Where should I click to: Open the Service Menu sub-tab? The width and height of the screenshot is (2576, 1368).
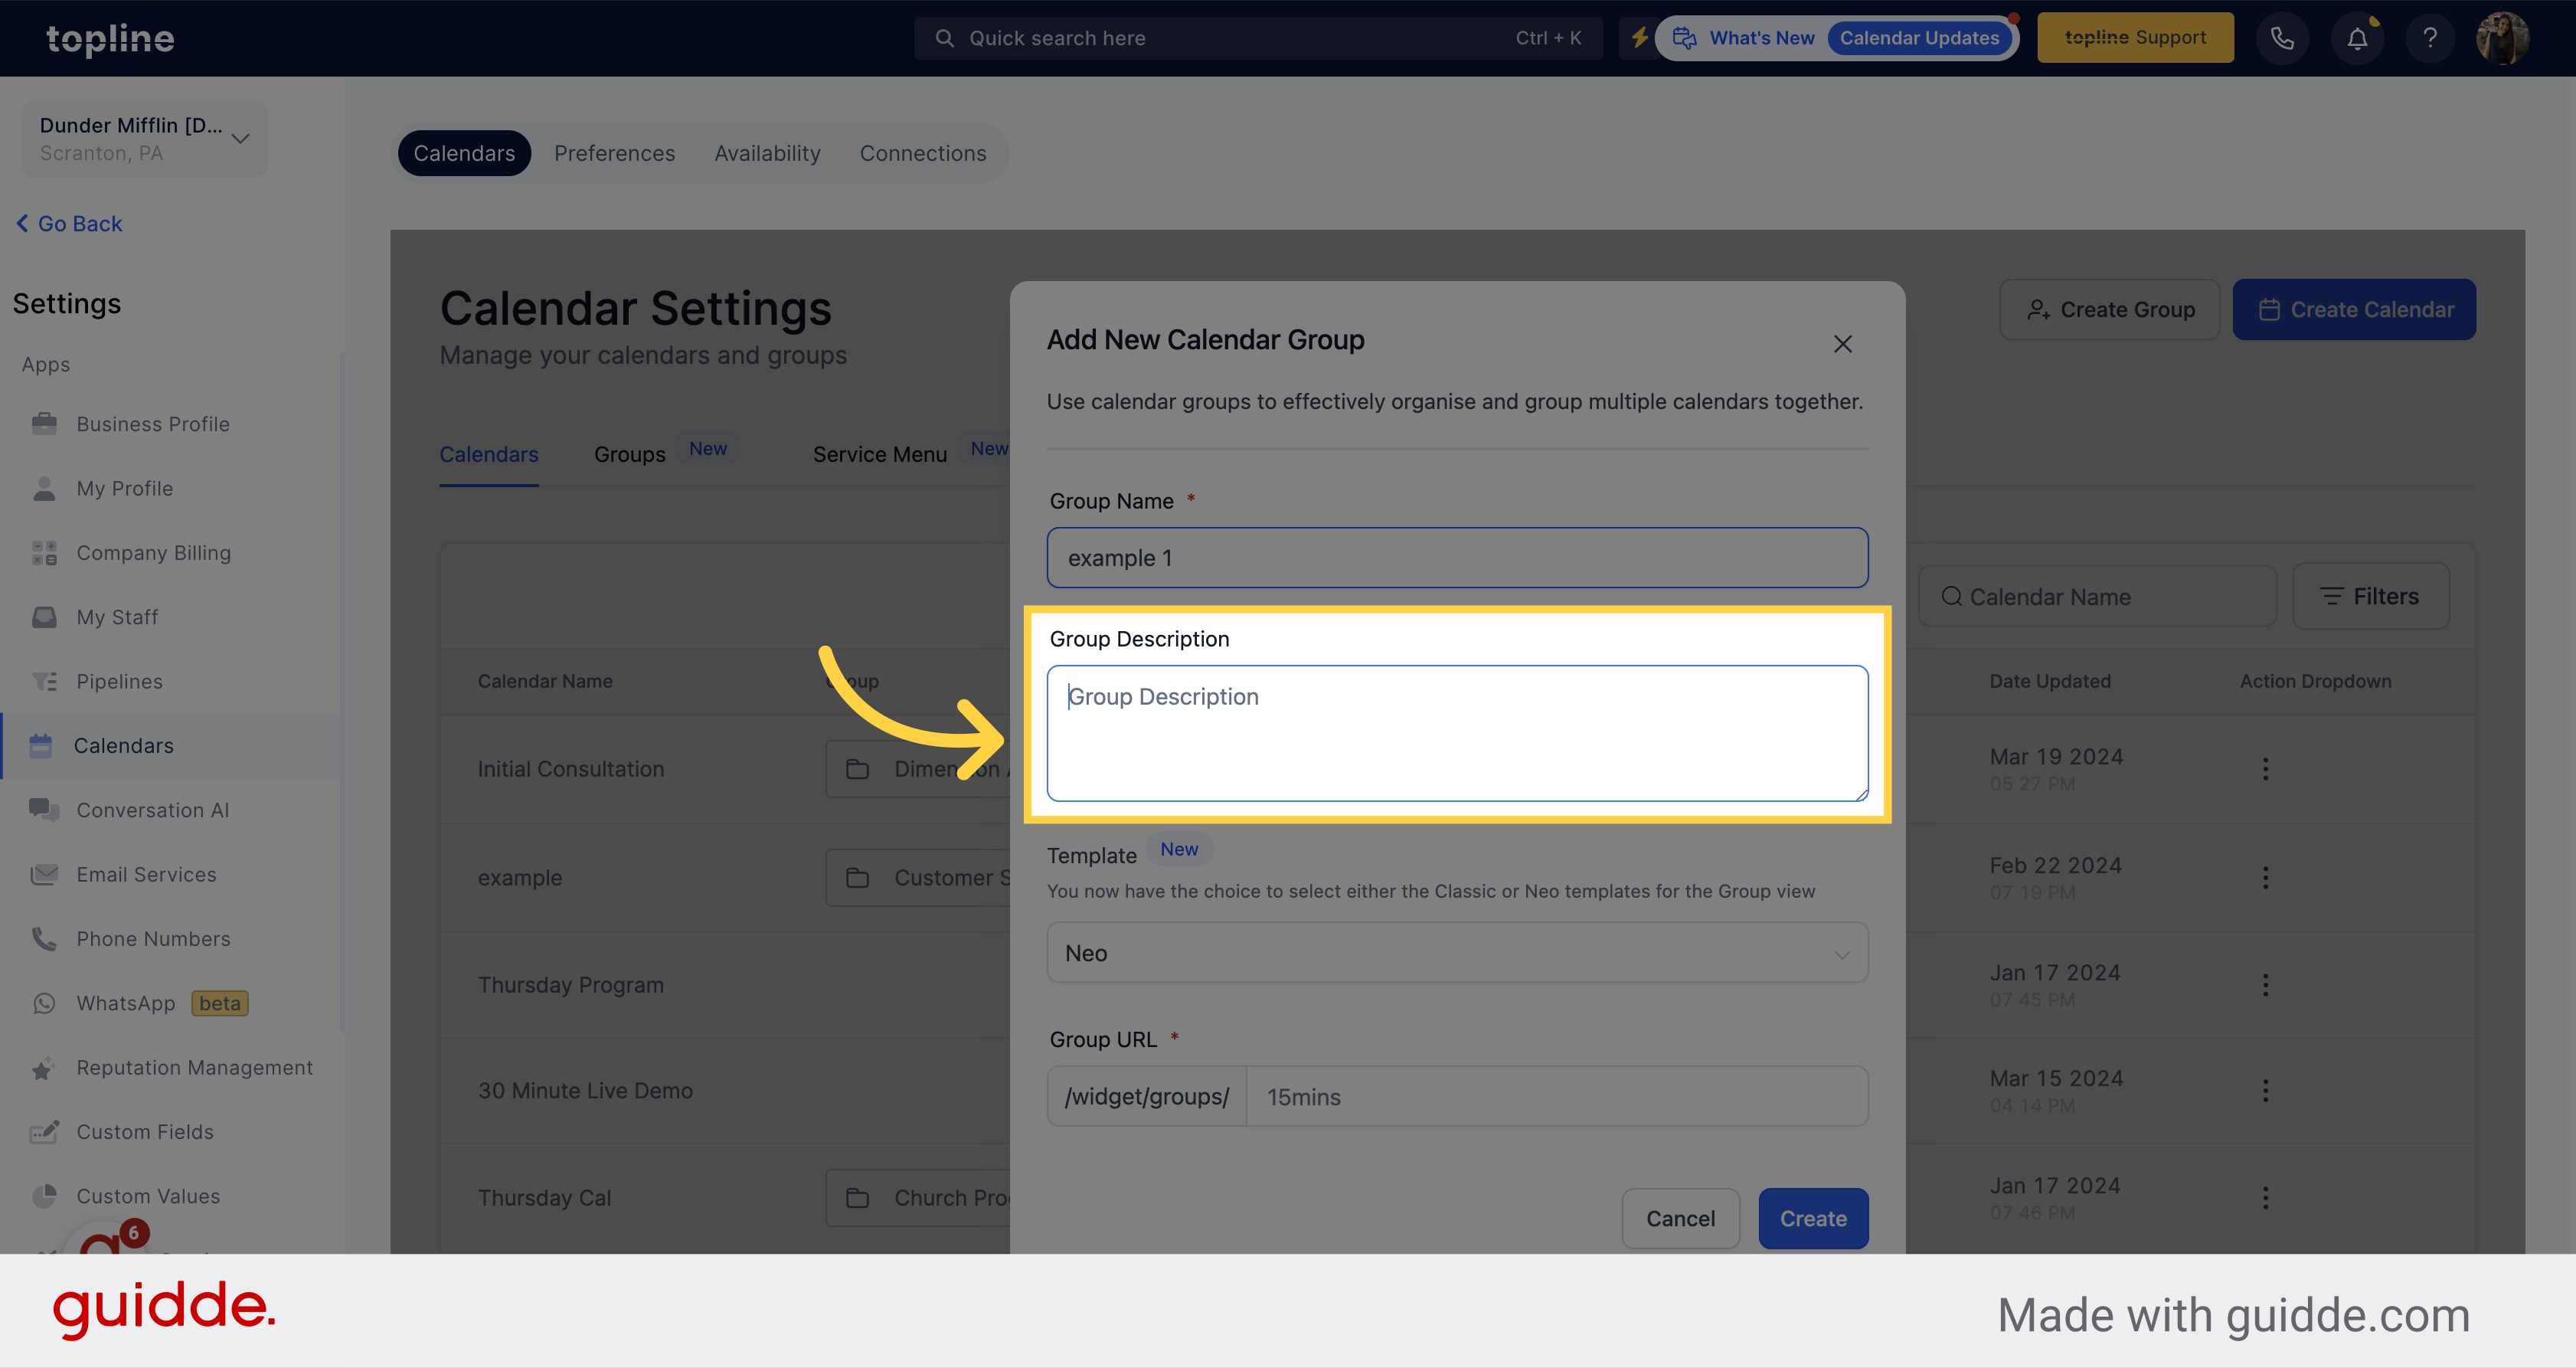pyautogui.click(x=879, y=454)
